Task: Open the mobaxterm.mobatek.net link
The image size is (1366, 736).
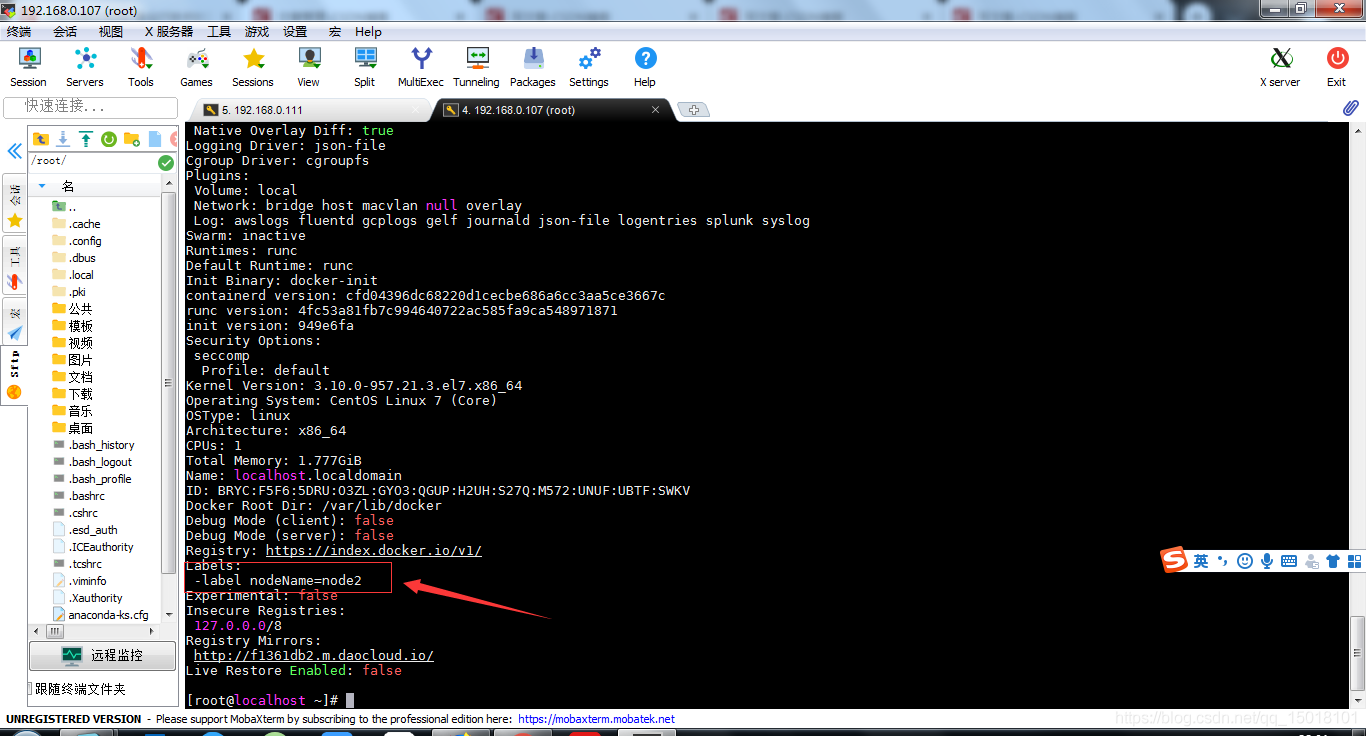Action: (x=596, y=719)
